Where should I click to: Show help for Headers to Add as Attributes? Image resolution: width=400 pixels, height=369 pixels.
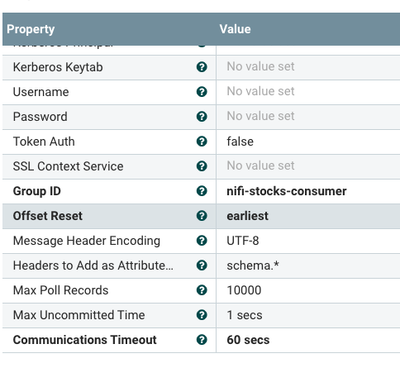[202, 265]
